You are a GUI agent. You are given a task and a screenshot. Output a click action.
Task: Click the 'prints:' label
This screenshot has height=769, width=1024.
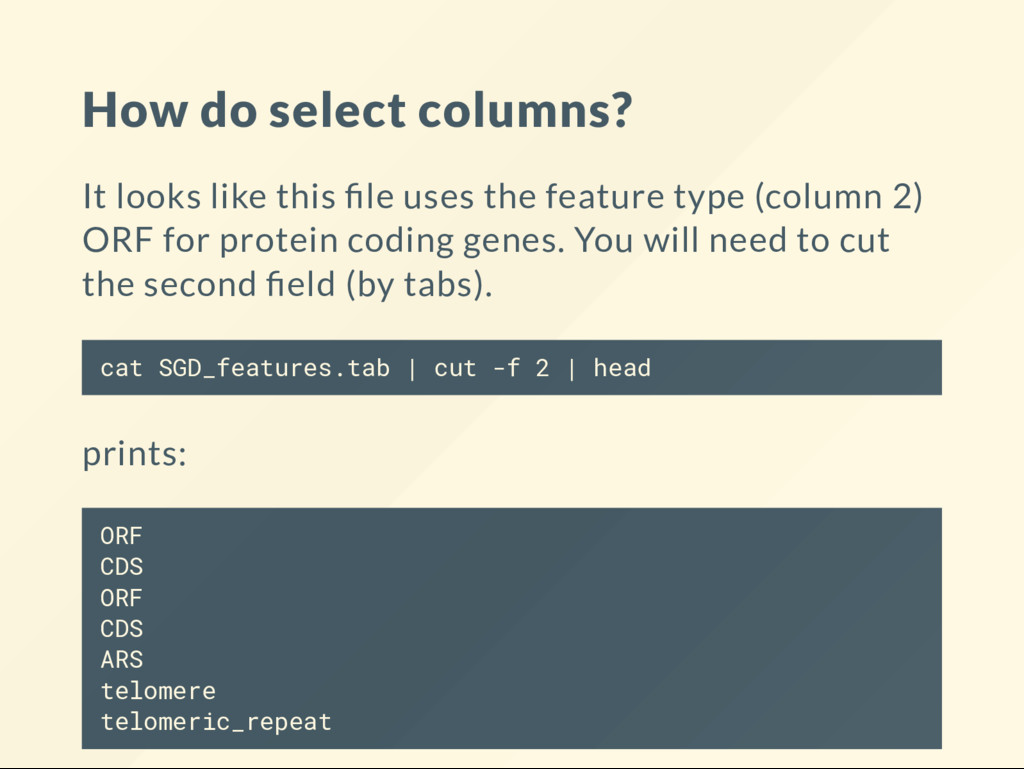click(135, 454)
